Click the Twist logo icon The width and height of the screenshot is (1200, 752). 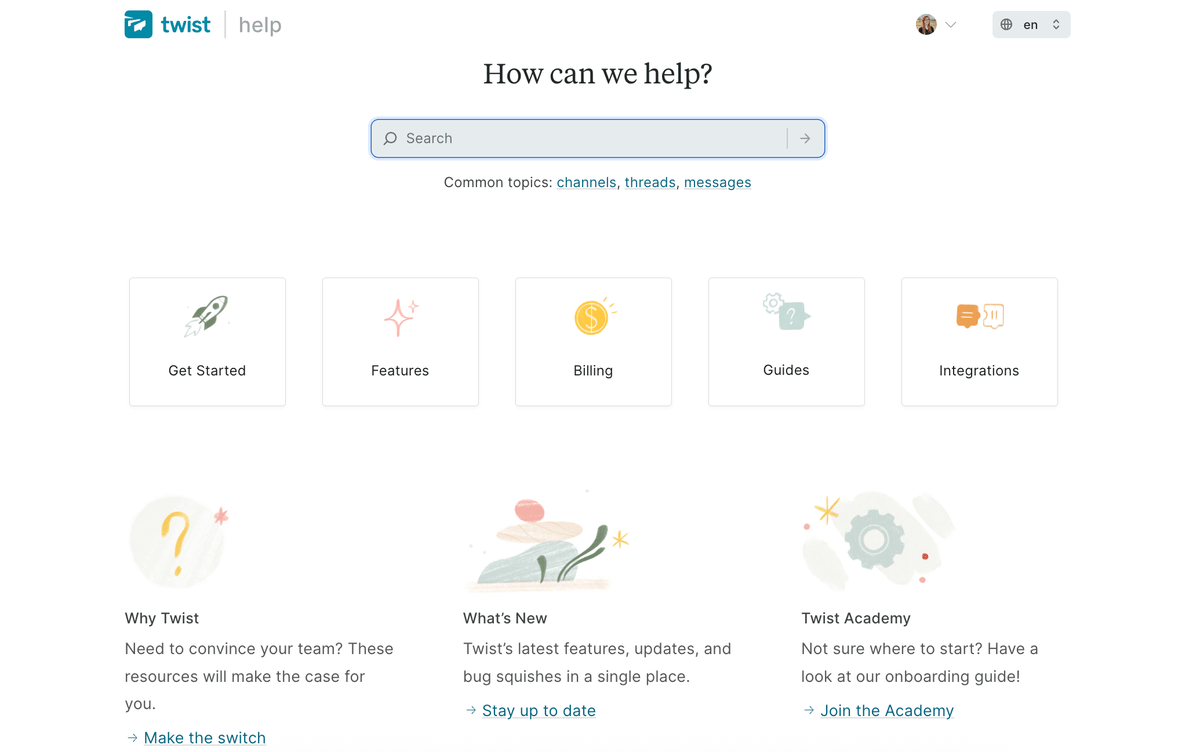[x=139, y=25]
